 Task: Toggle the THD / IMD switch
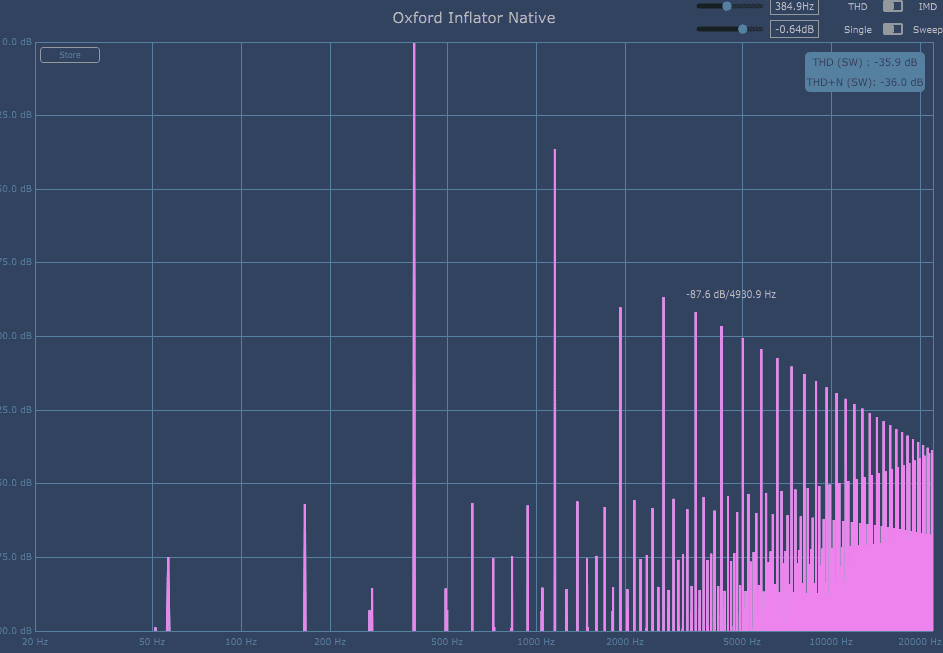pos(892,7)
